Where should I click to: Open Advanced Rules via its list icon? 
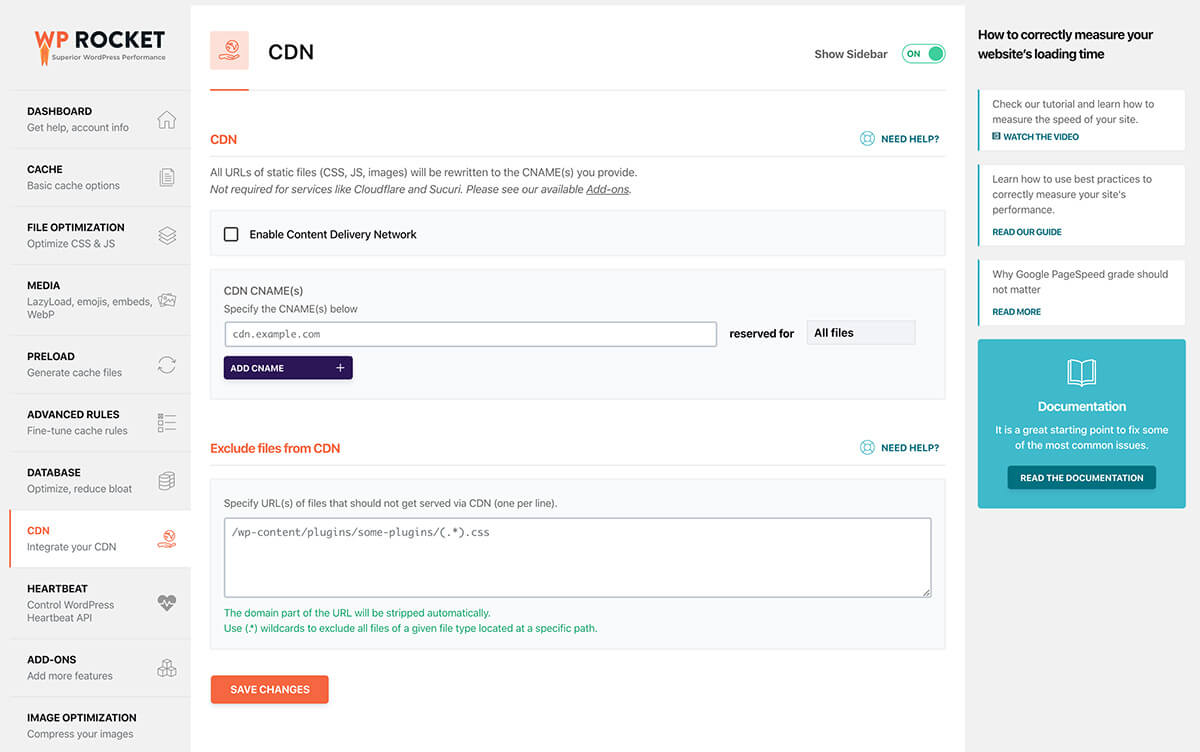click(167, 423)
